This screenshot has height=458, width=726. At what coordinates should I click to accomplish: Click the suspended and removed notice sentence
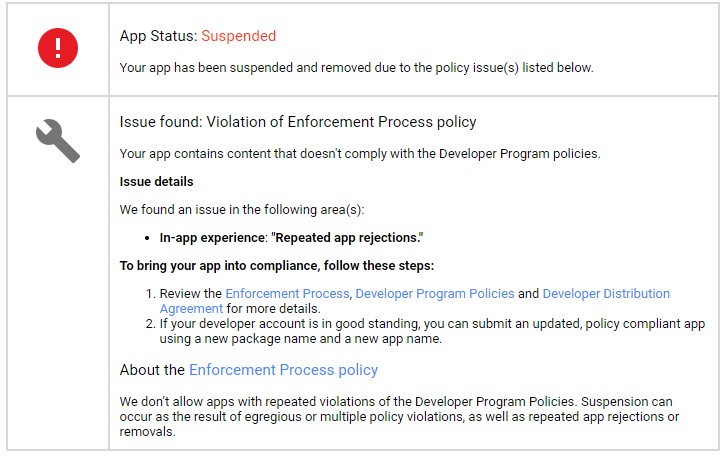[356, 68]
